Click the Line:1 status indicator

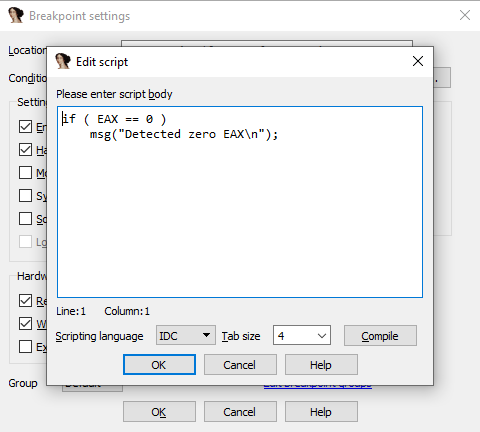pyautogui.click(x=71, y=311)
